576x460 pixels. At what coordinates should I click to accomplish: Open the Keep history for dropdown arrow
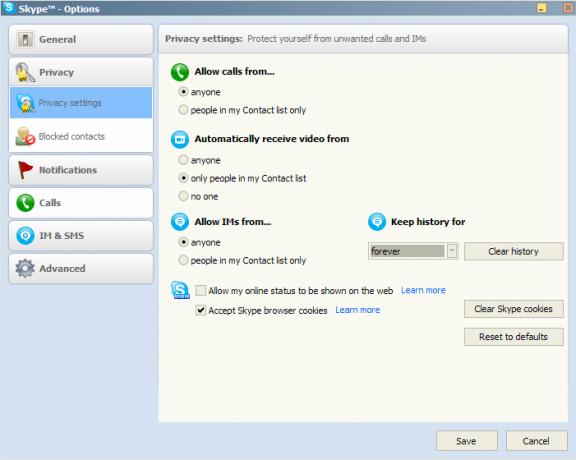point(452,251)
